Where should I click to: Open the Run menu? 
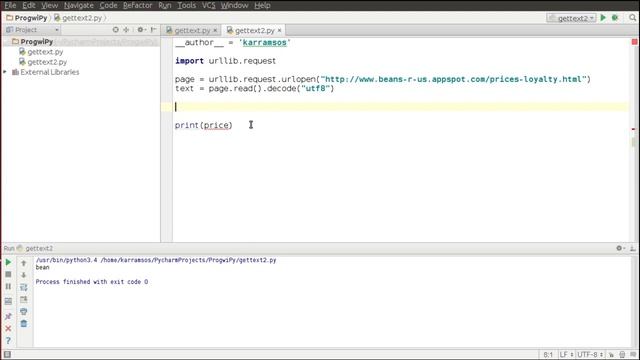click(x=164, y=5)
